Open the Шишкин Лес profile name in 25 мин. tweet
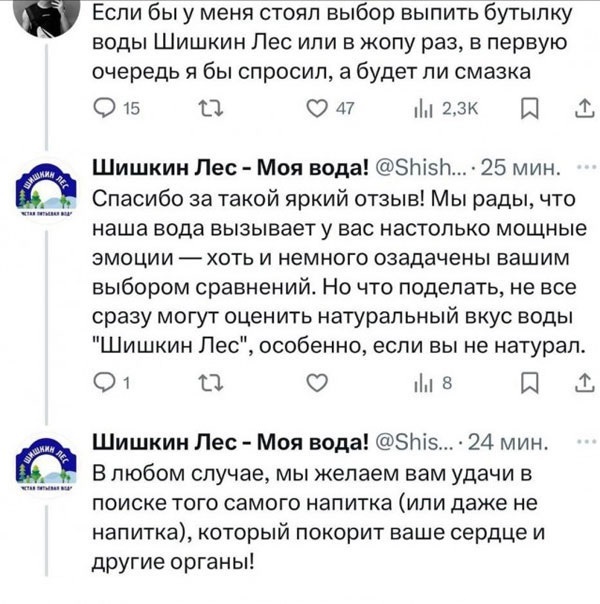The image size is (600, 604). point(232,166)
